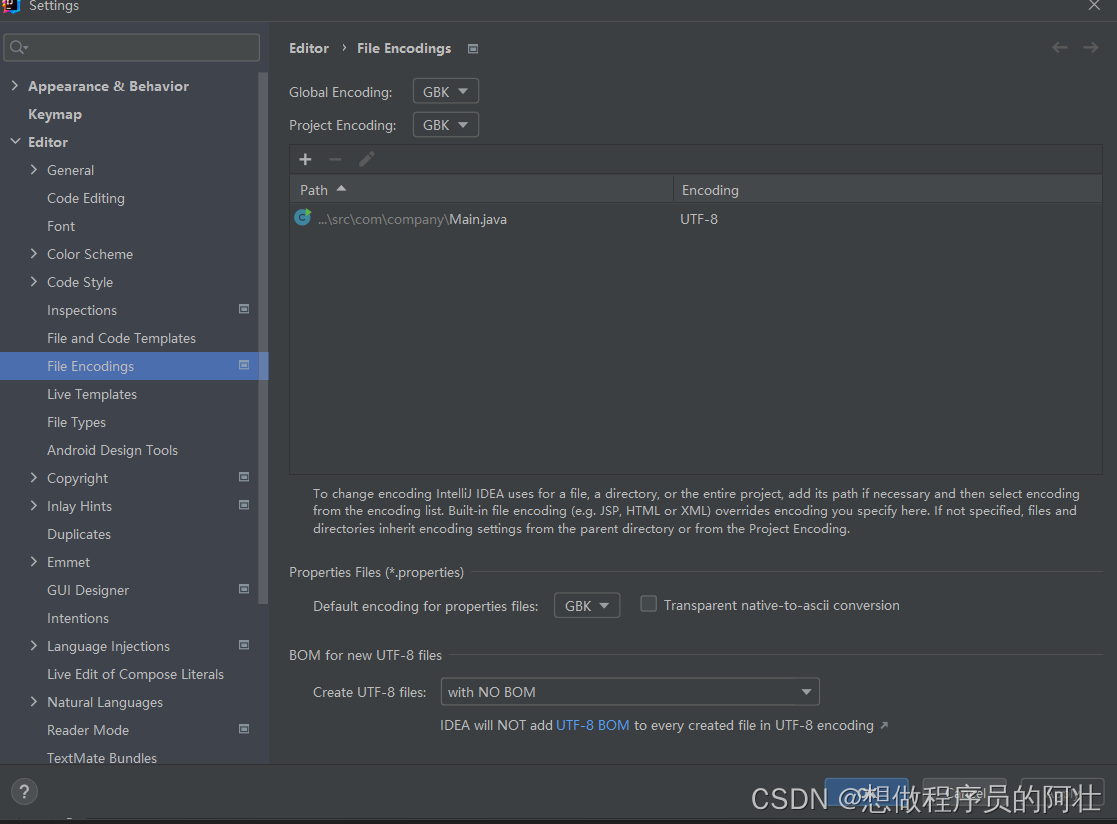Click the UTF-8 BOM hyperlink
1117x824 pixels.
click(593, 724)
